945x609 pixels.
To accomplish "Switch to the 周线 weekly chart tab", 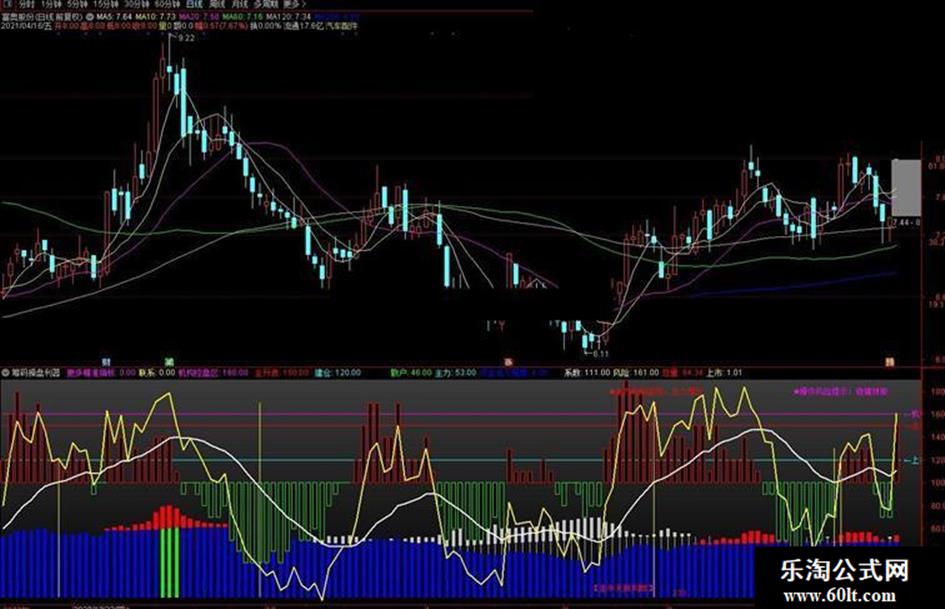I will coord(218,4).
